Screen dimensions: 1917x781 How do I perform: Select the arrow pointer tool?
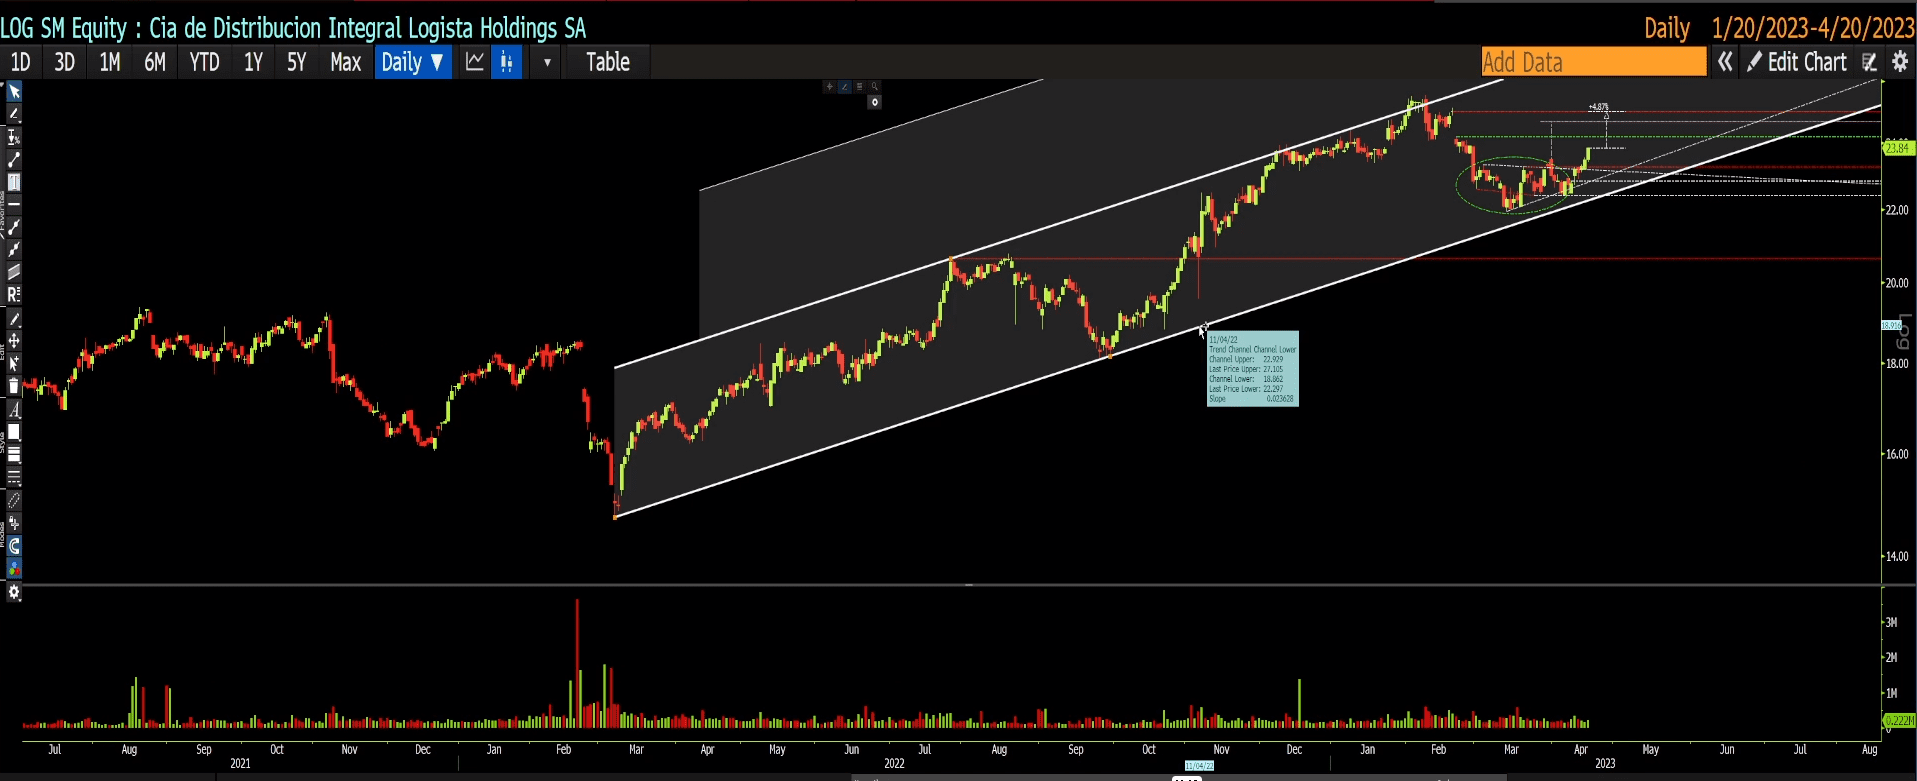pos(14,92)
